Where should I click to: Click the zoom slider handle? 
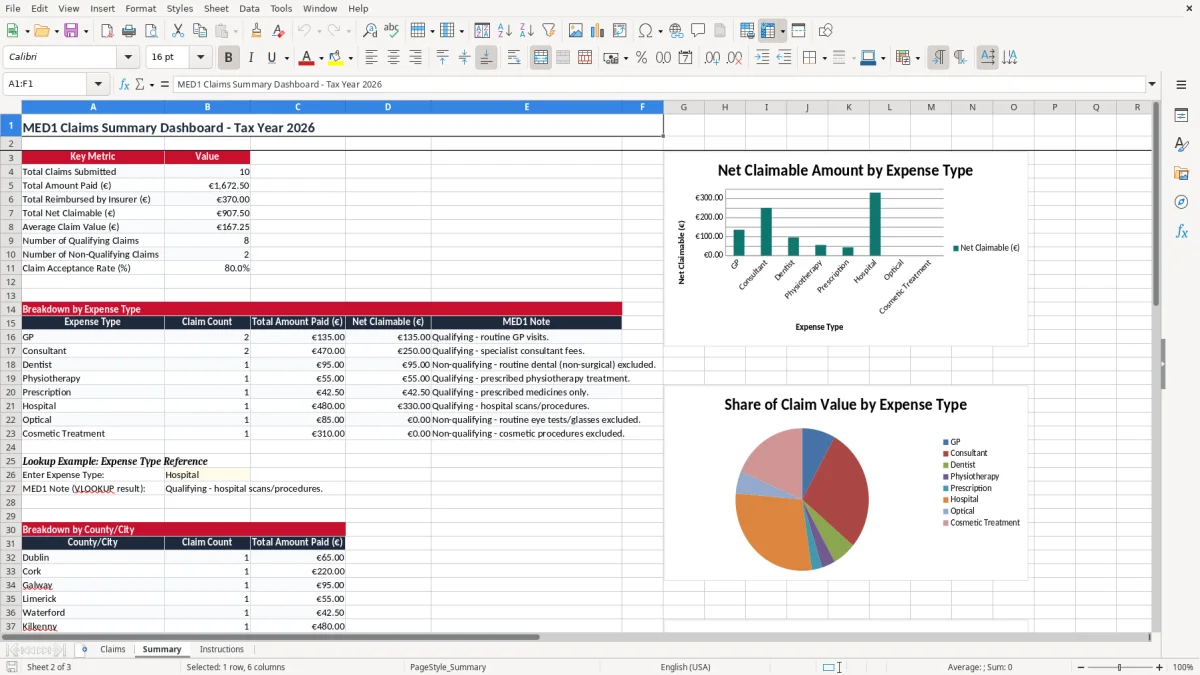pos(1120,667)
